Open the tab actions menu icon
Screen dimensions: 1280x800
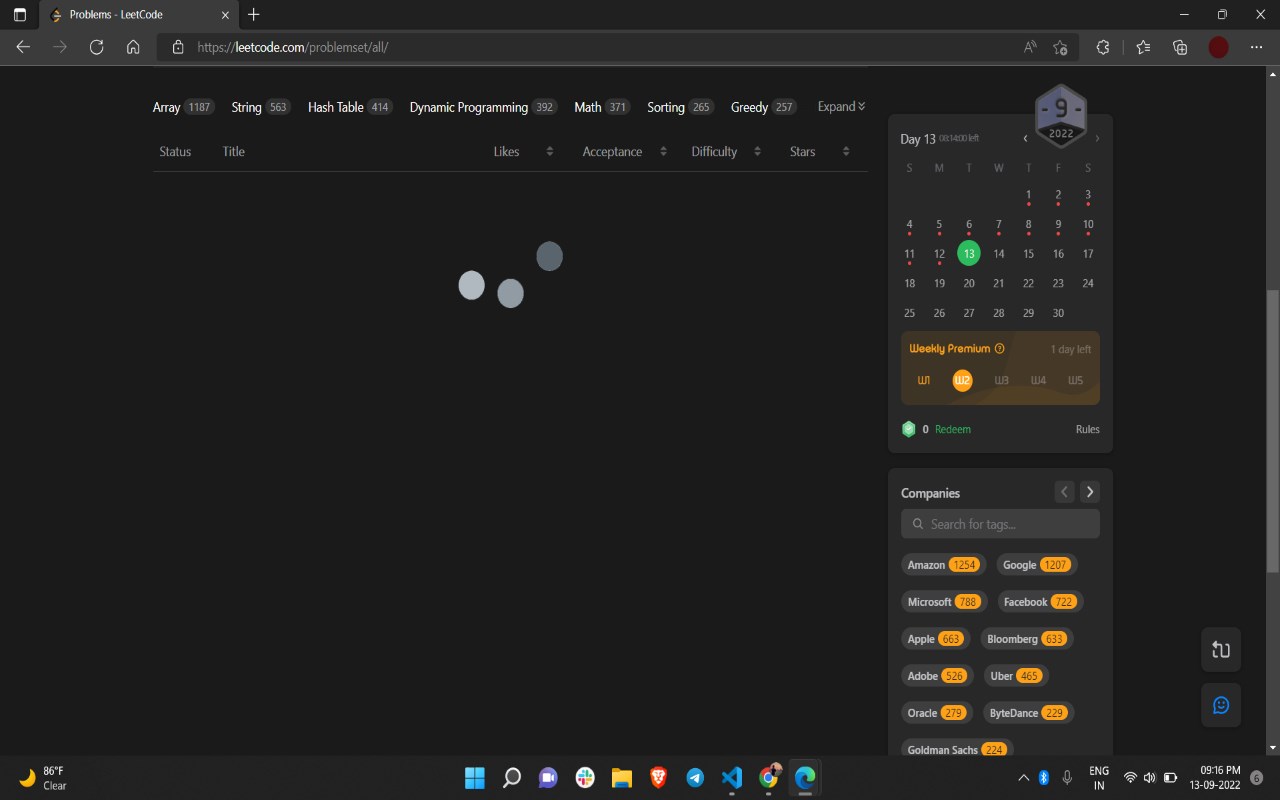point(20,15)
